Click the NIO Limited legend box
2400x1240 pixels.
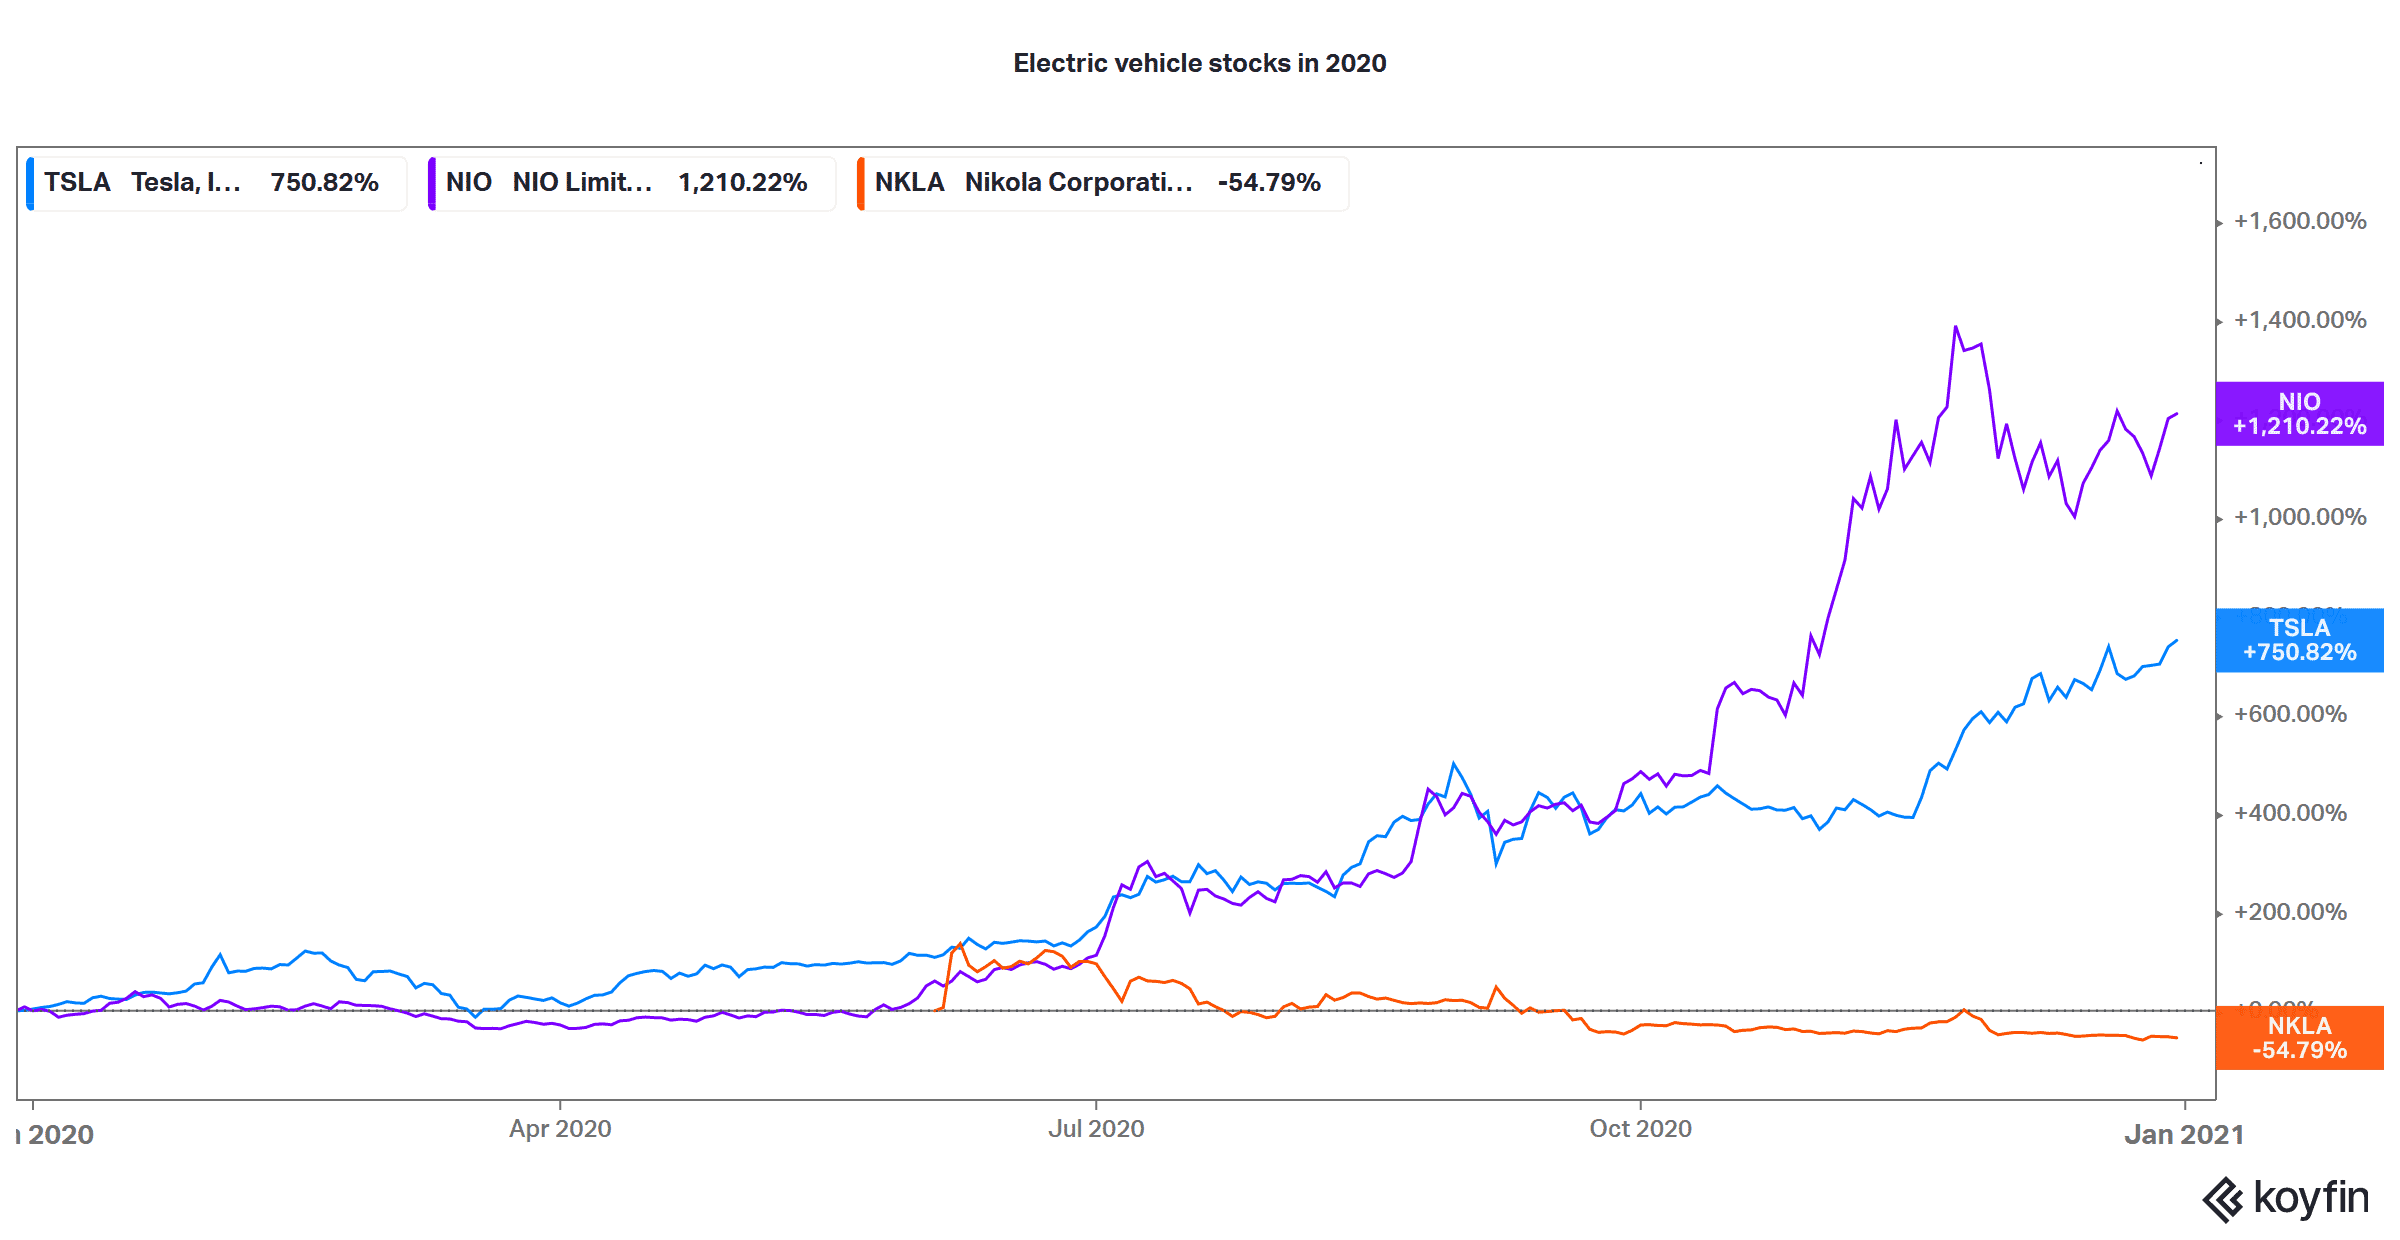click(x=632, y=183)
